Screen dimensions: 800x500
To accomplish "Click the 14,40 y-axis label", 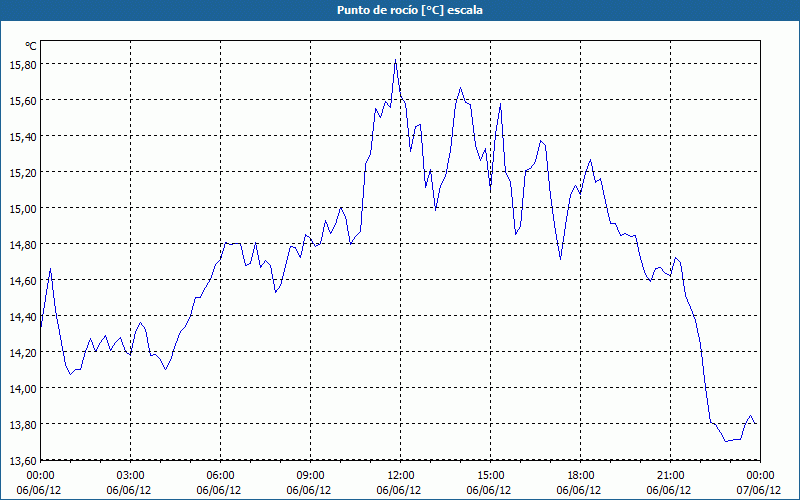I will [23, 317].
